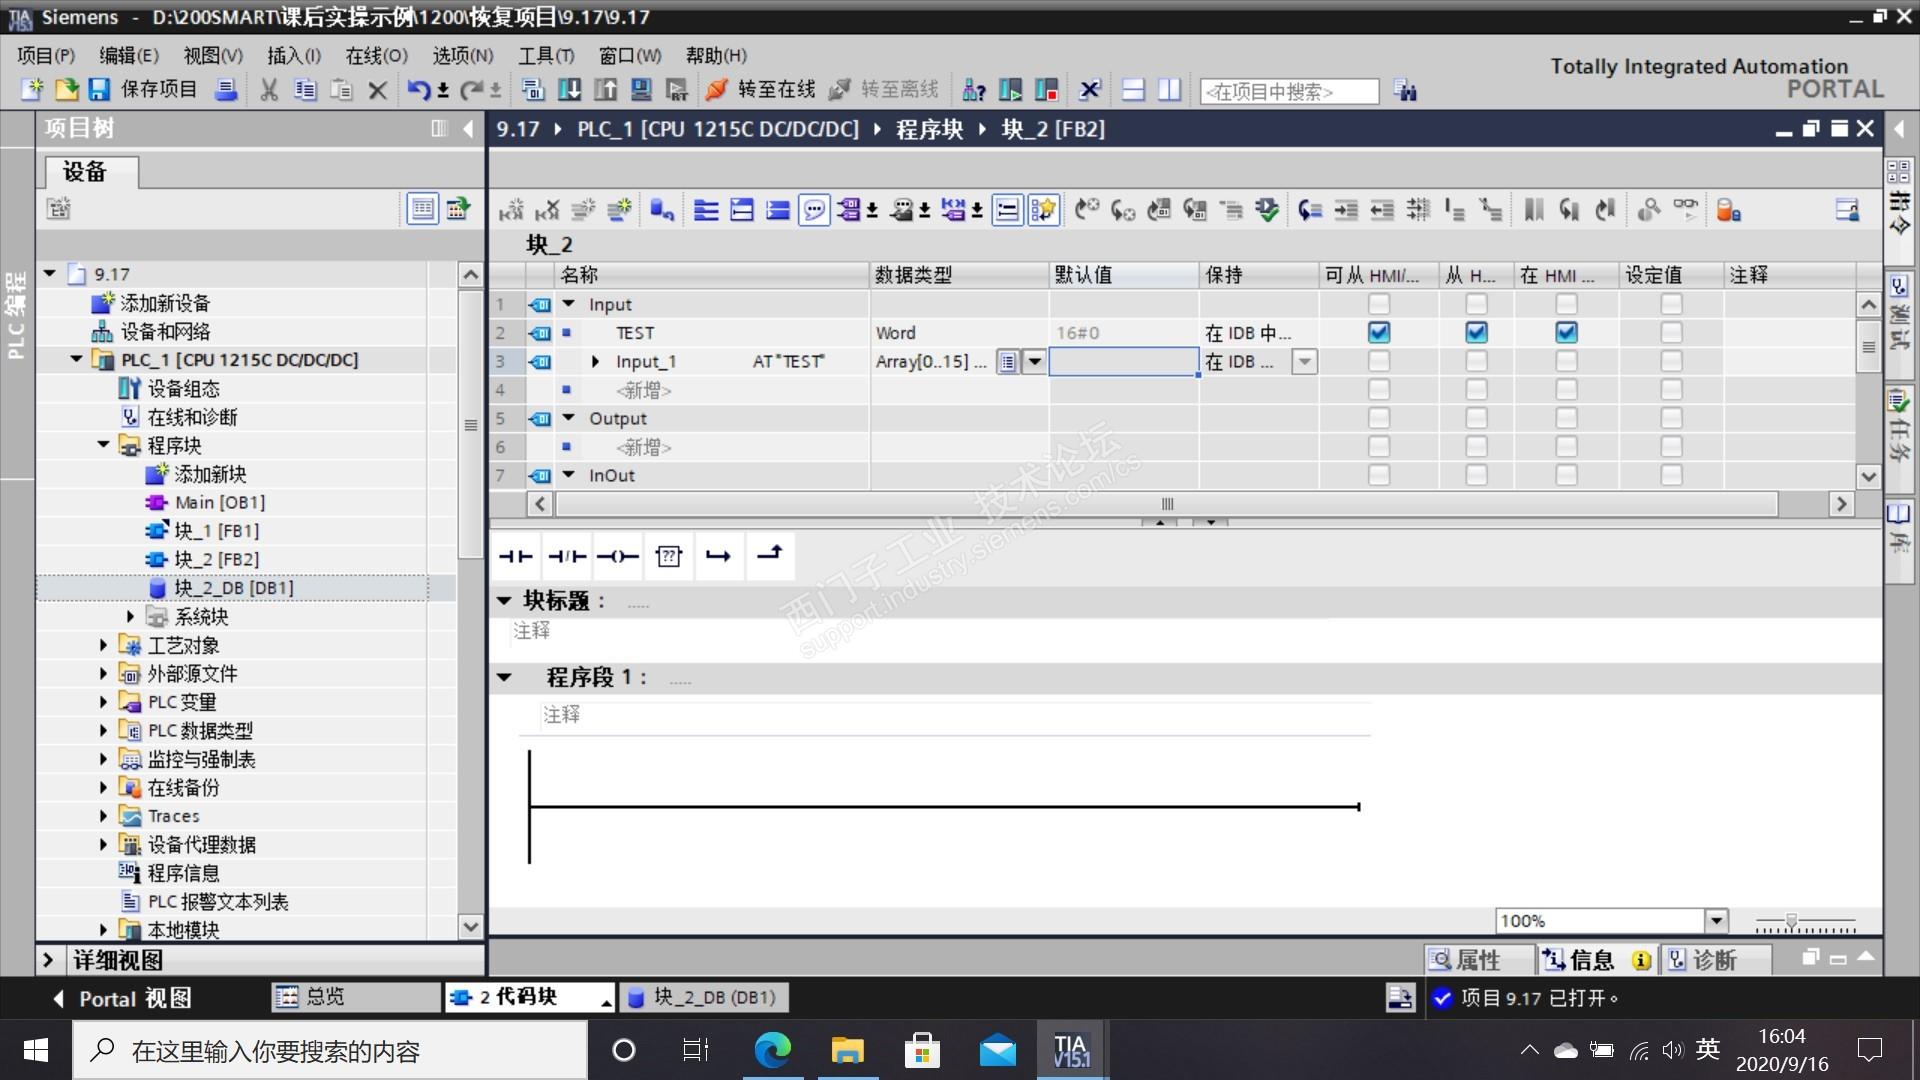Click the editor zoom slider

(x=1792, y=921)
